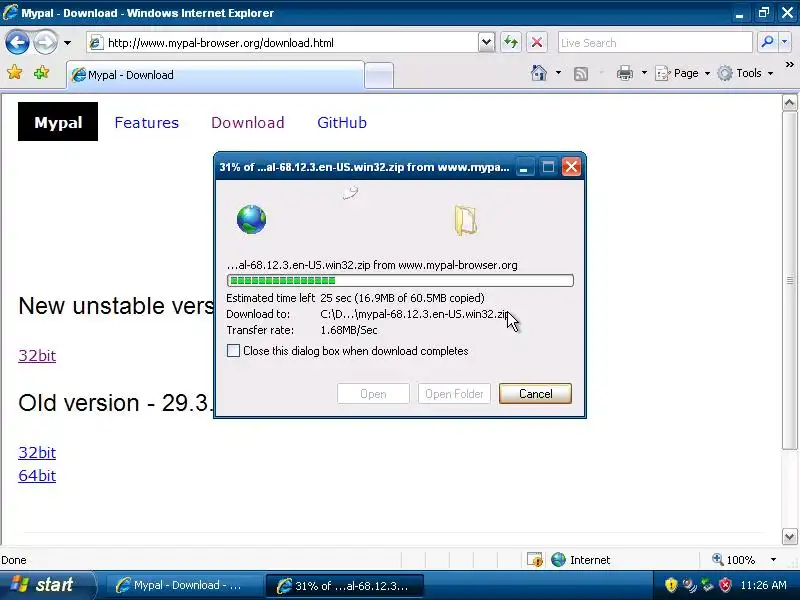This screenshot has width=800, height=600.
Task: Open a new blank tab
Action: point(379,76)
